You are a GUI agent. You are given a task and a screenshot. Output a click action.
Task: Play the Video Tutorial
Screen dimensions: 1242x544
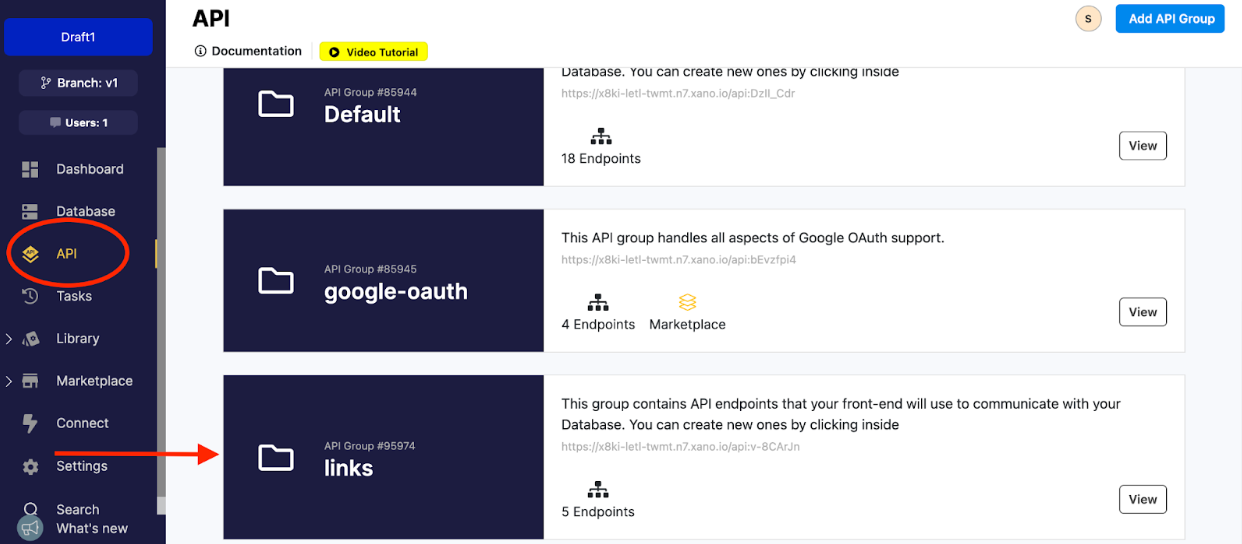[374, 51]
